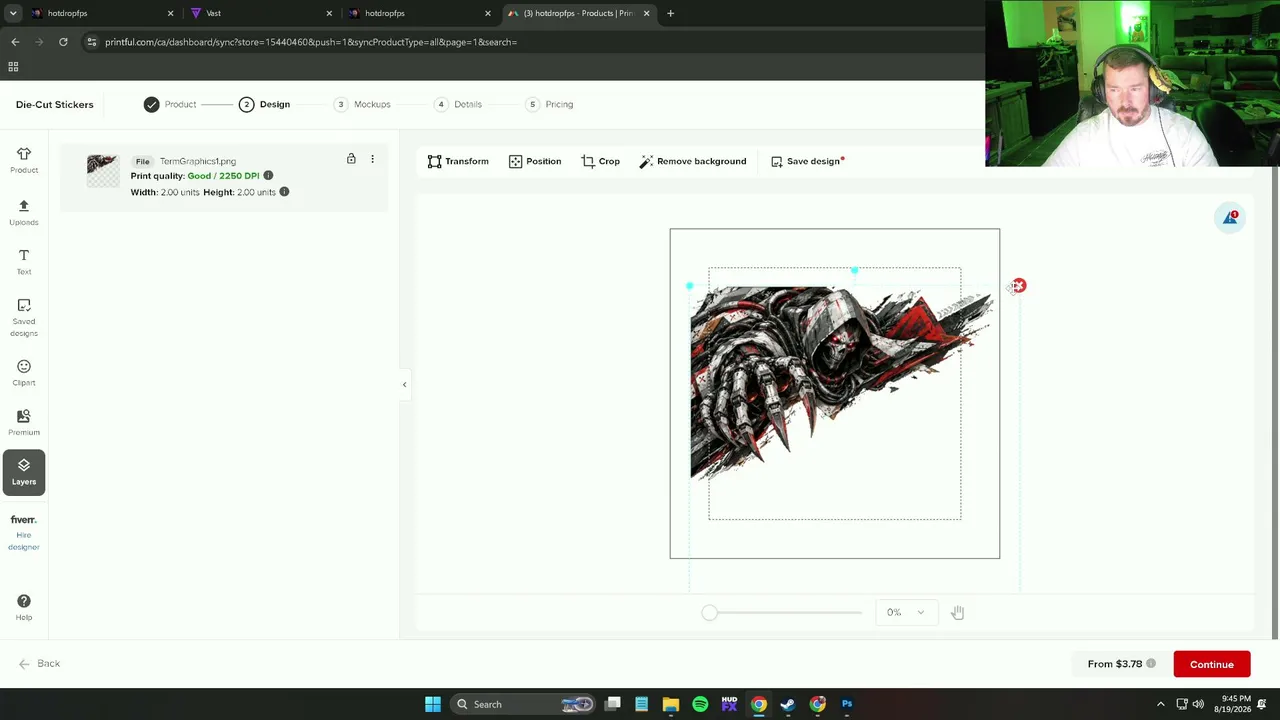Go to the Pricing step
Viewport: 1280px width, 720px height.
549,104
